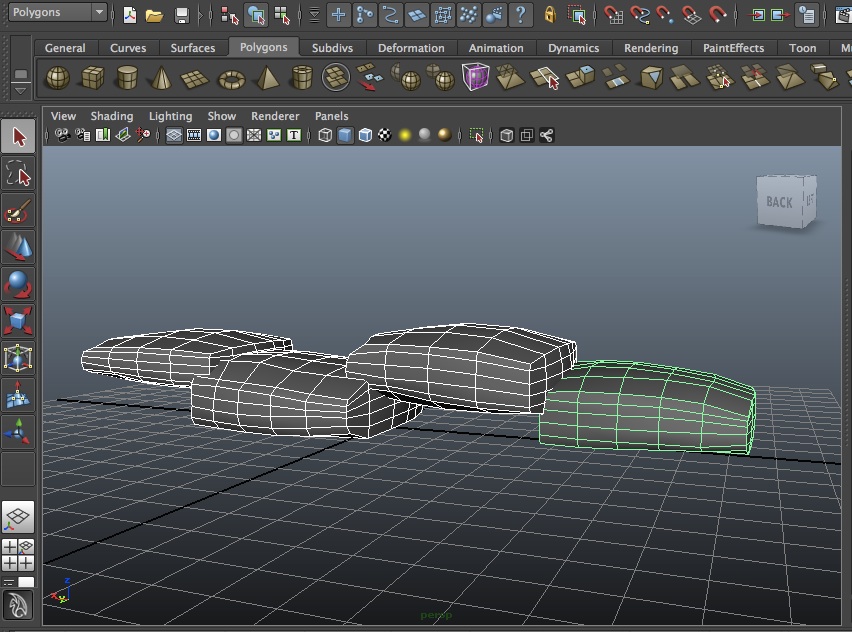This screenshot has width=852, height=632.
Task: Open the Lighting viewport menu
Action: 170,116
